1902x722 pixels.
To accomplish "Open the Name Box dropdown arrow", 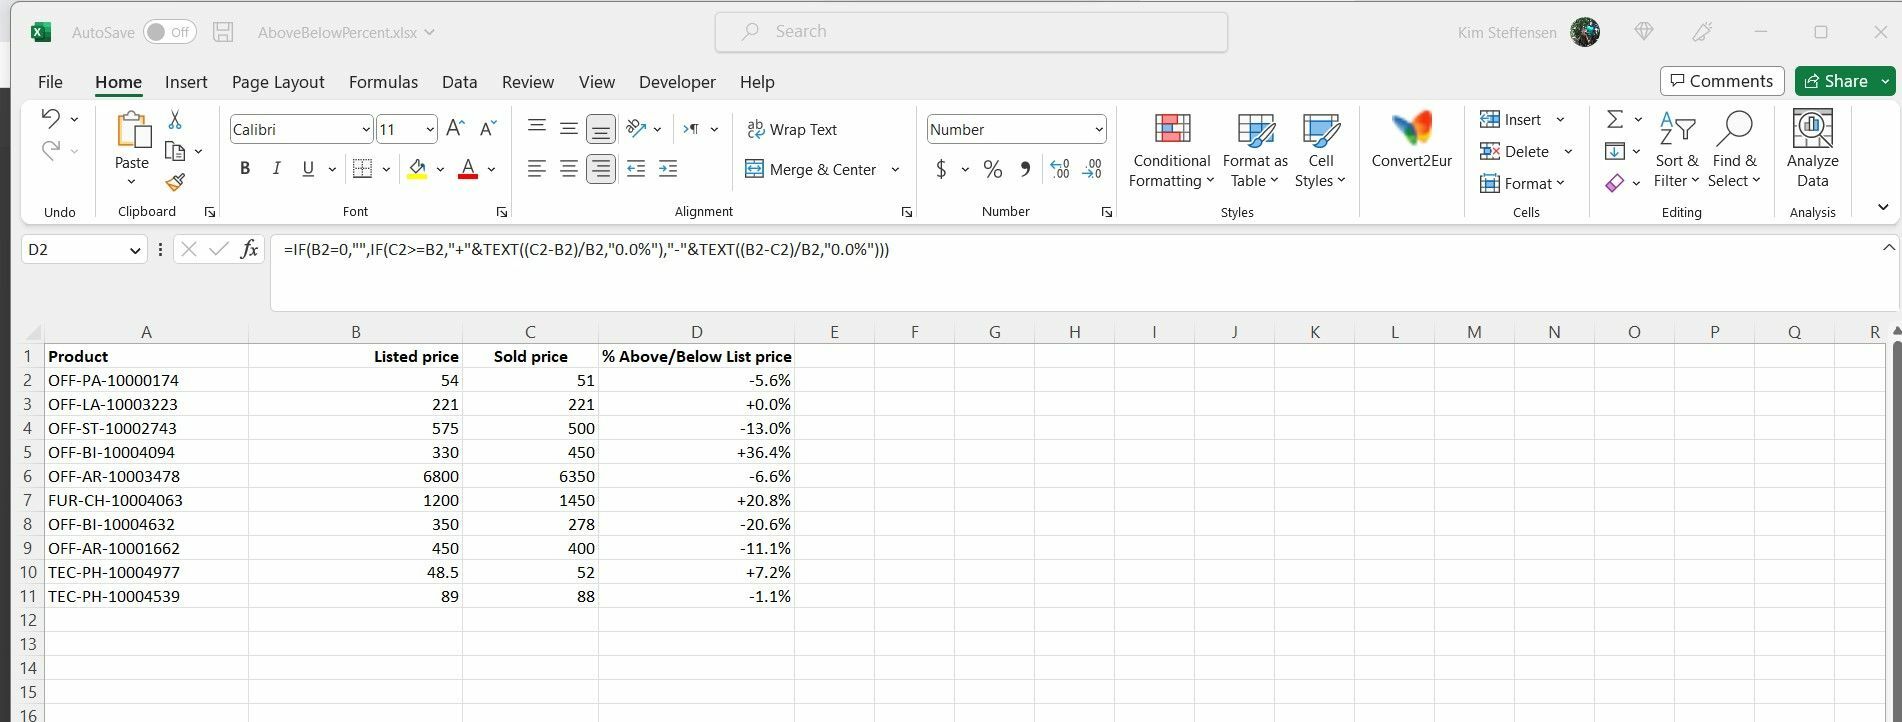I will point(136,250).
